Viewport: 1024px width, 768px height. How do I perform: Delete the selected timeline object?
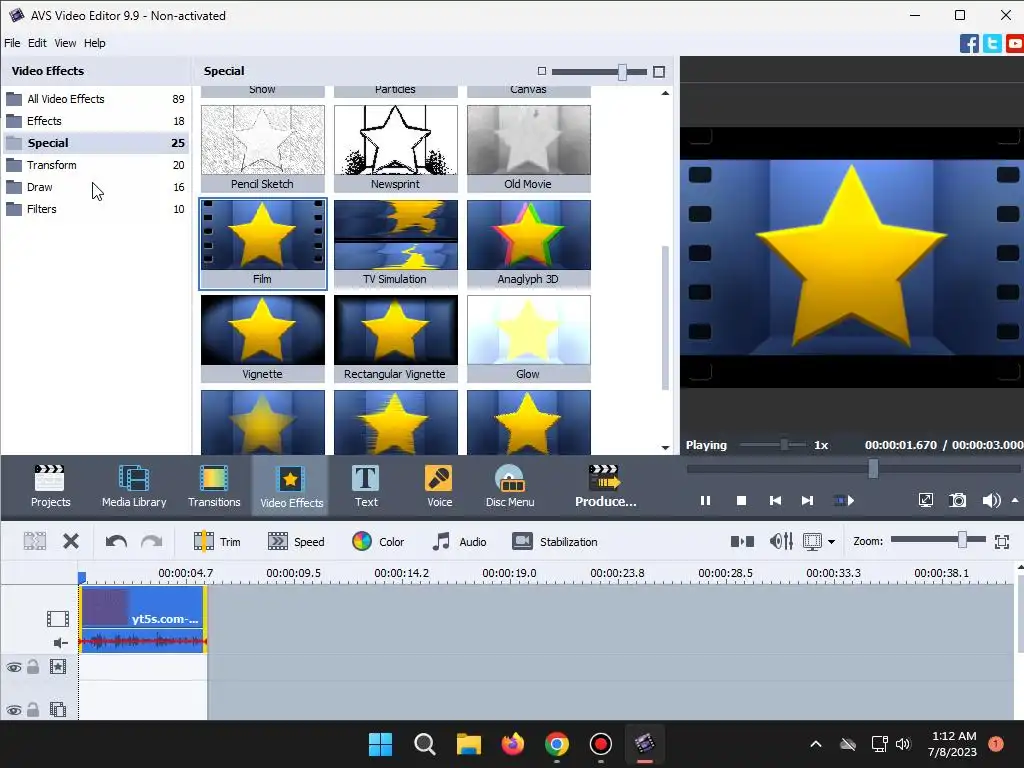pyautogui.click(x=71, y=541)
